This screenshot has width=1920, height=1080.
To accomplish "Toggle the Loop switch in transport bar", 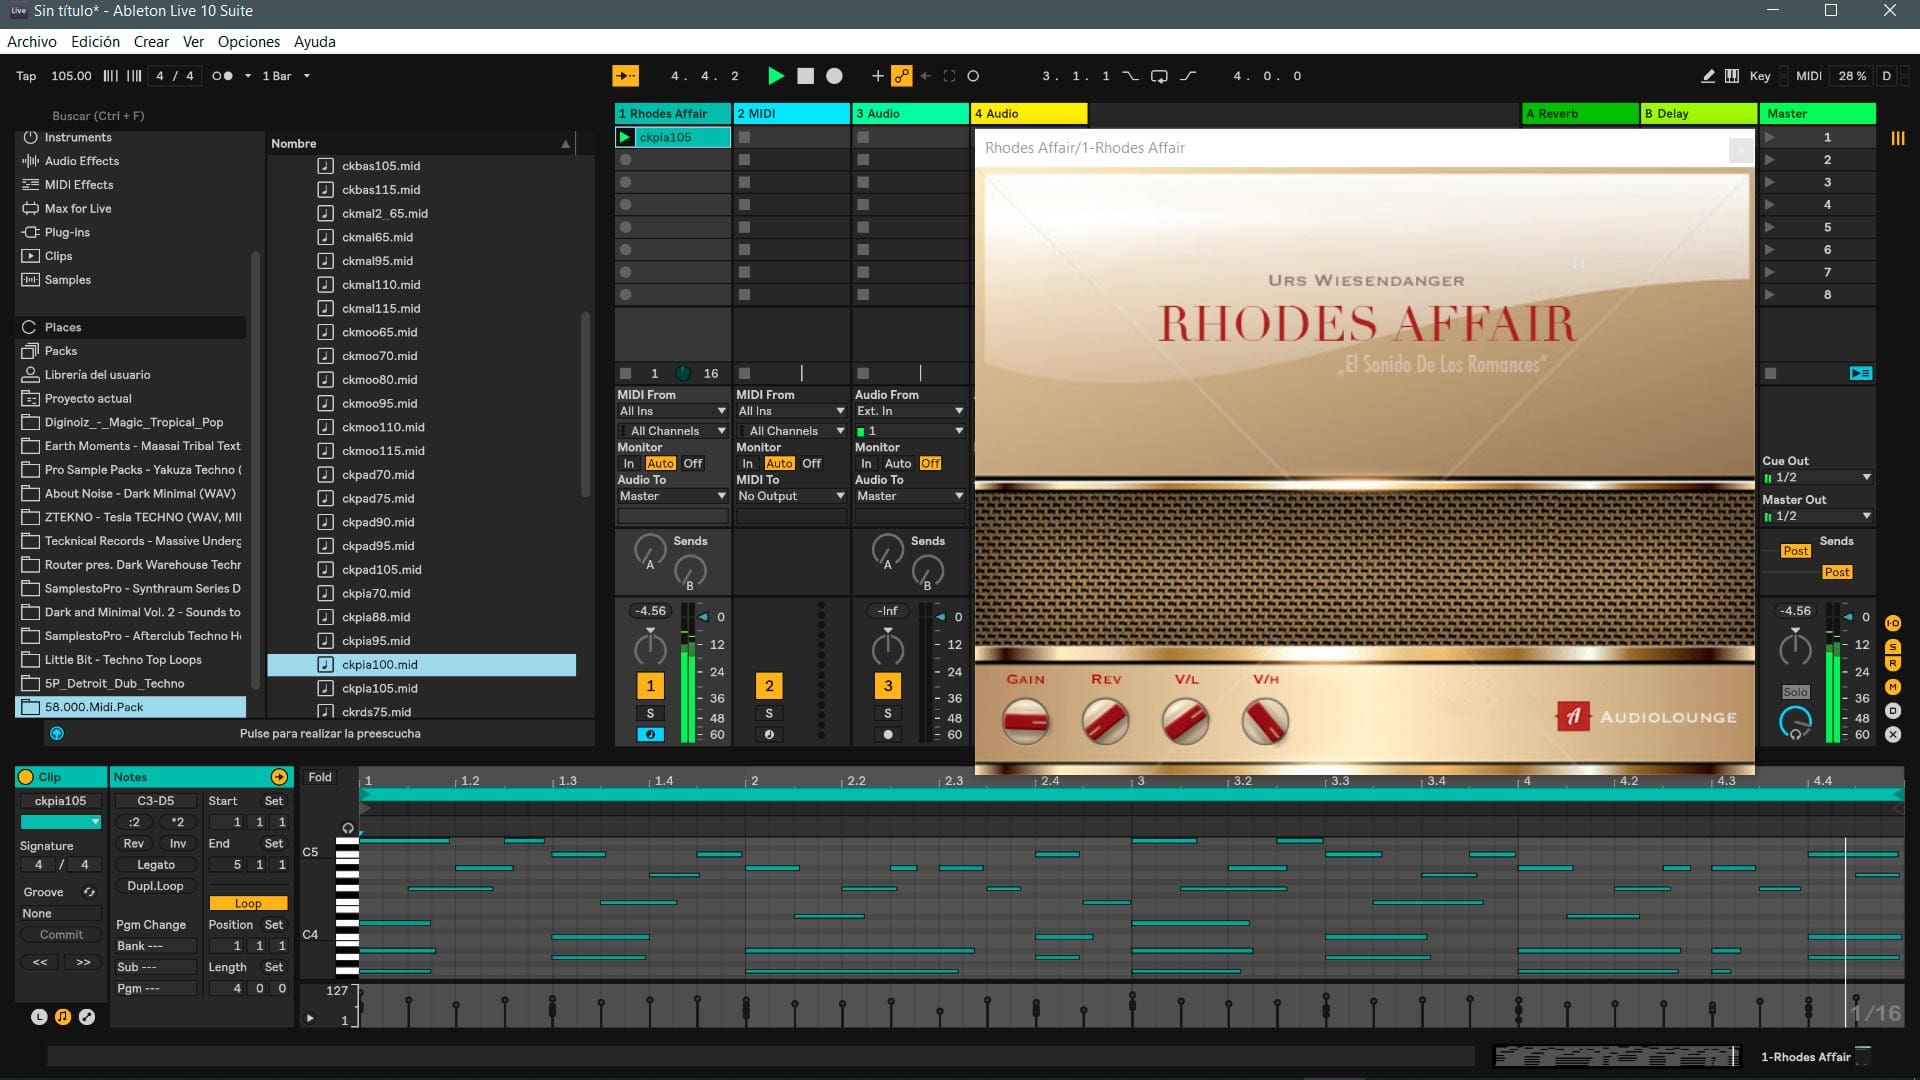I will coord(1159,76).
